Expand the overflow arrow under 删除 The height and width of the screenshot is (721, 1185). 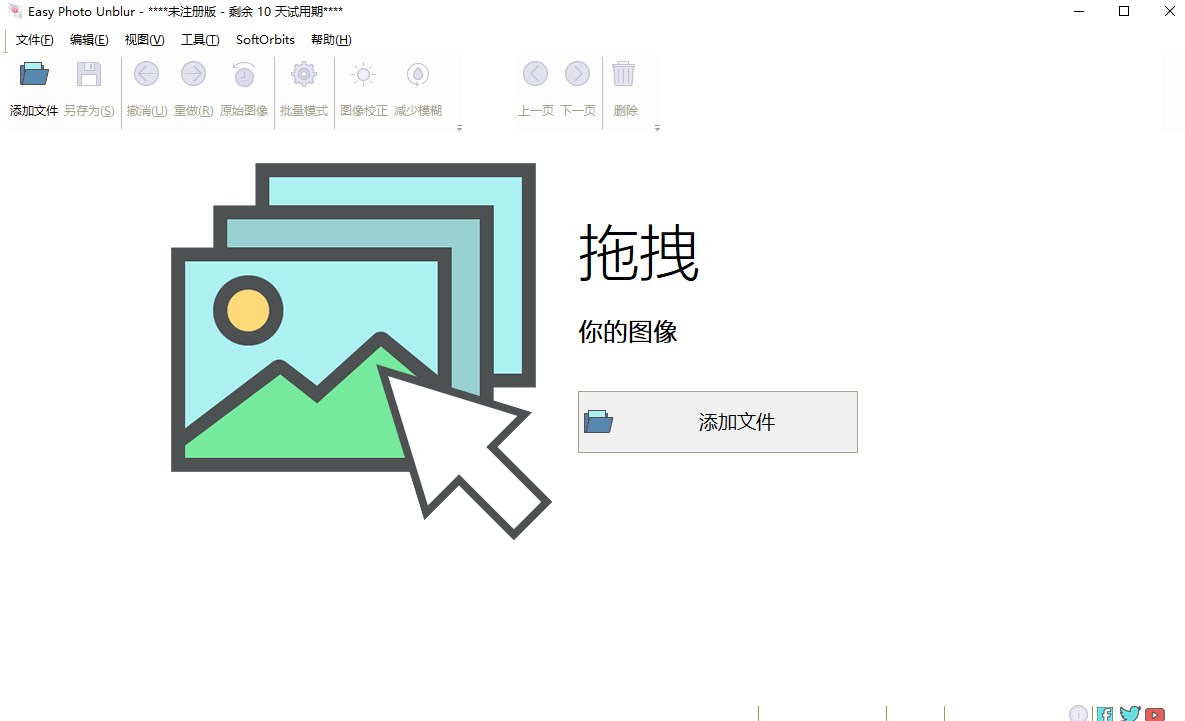pyautogui.click(x=657, y=127)
